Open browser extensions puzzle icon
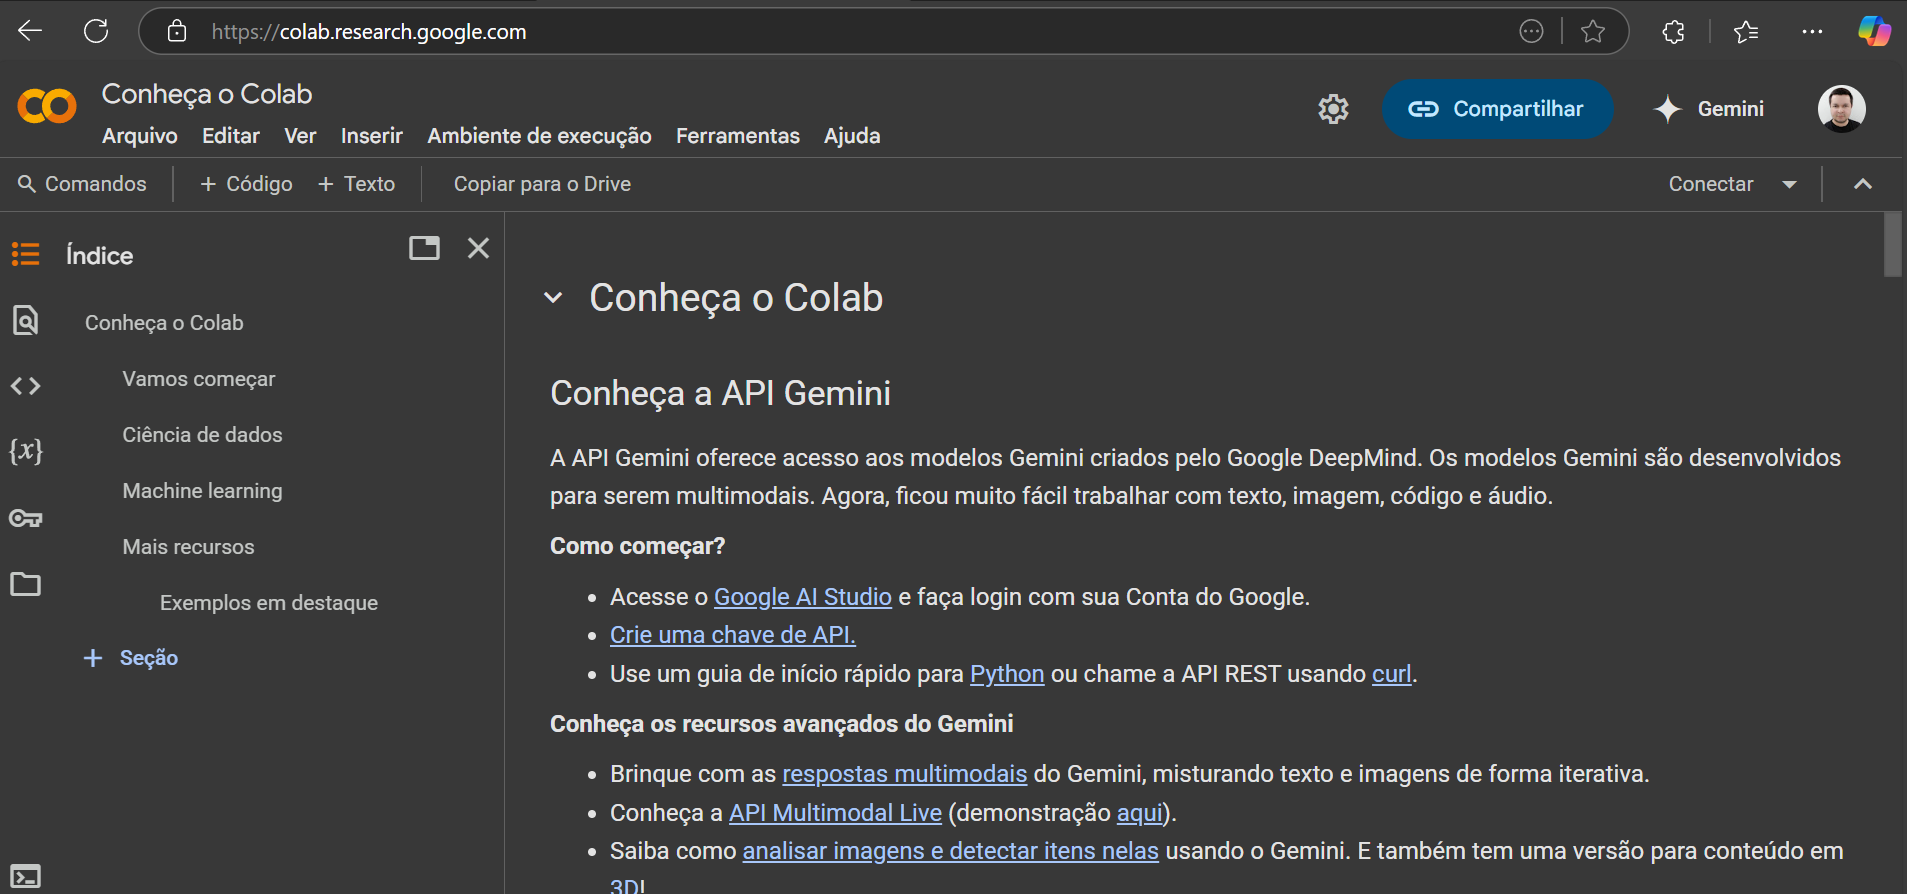 pos(1673,32)
